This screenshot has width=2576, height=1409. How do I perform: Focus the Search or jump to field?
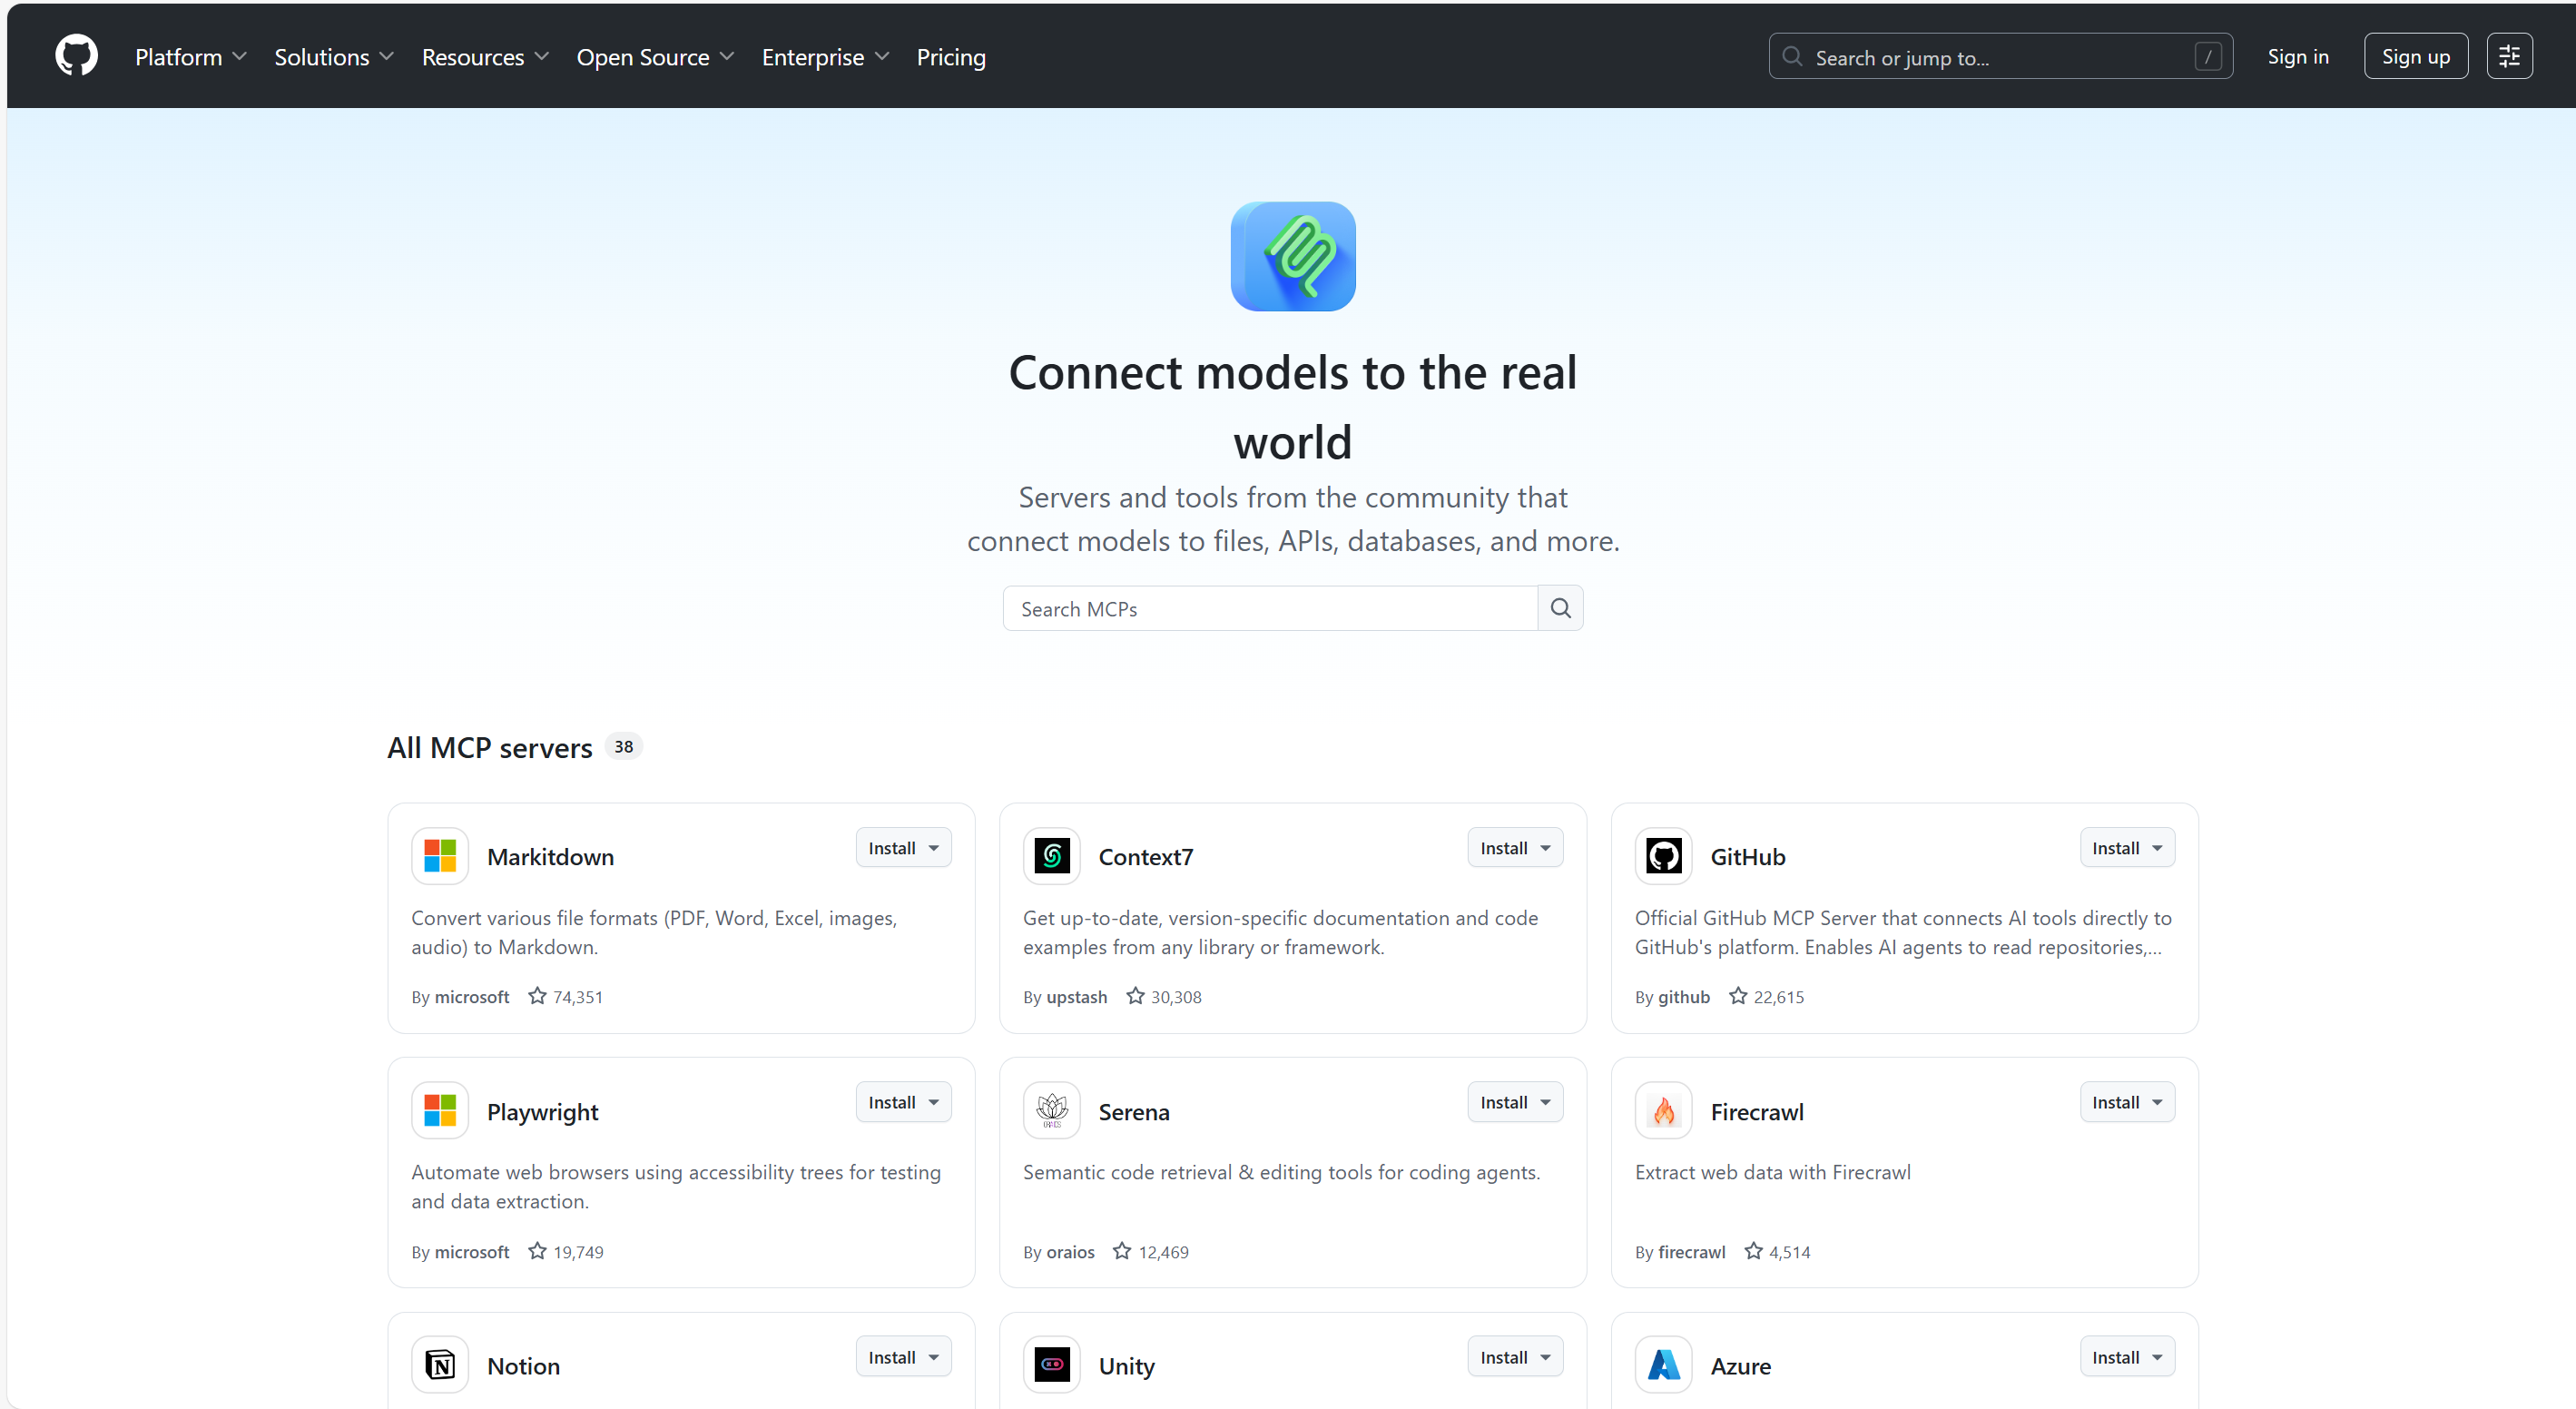tap(2000, 57)
